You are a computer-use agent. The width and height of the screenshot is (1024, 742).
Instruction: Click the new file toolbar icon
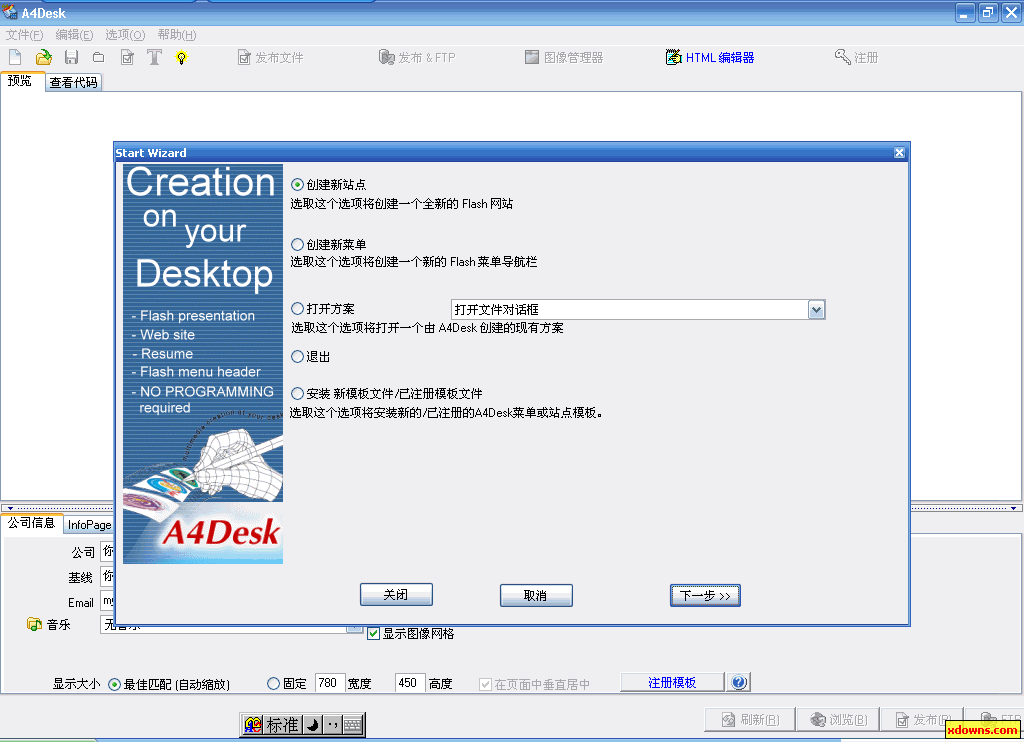point(15,57)
